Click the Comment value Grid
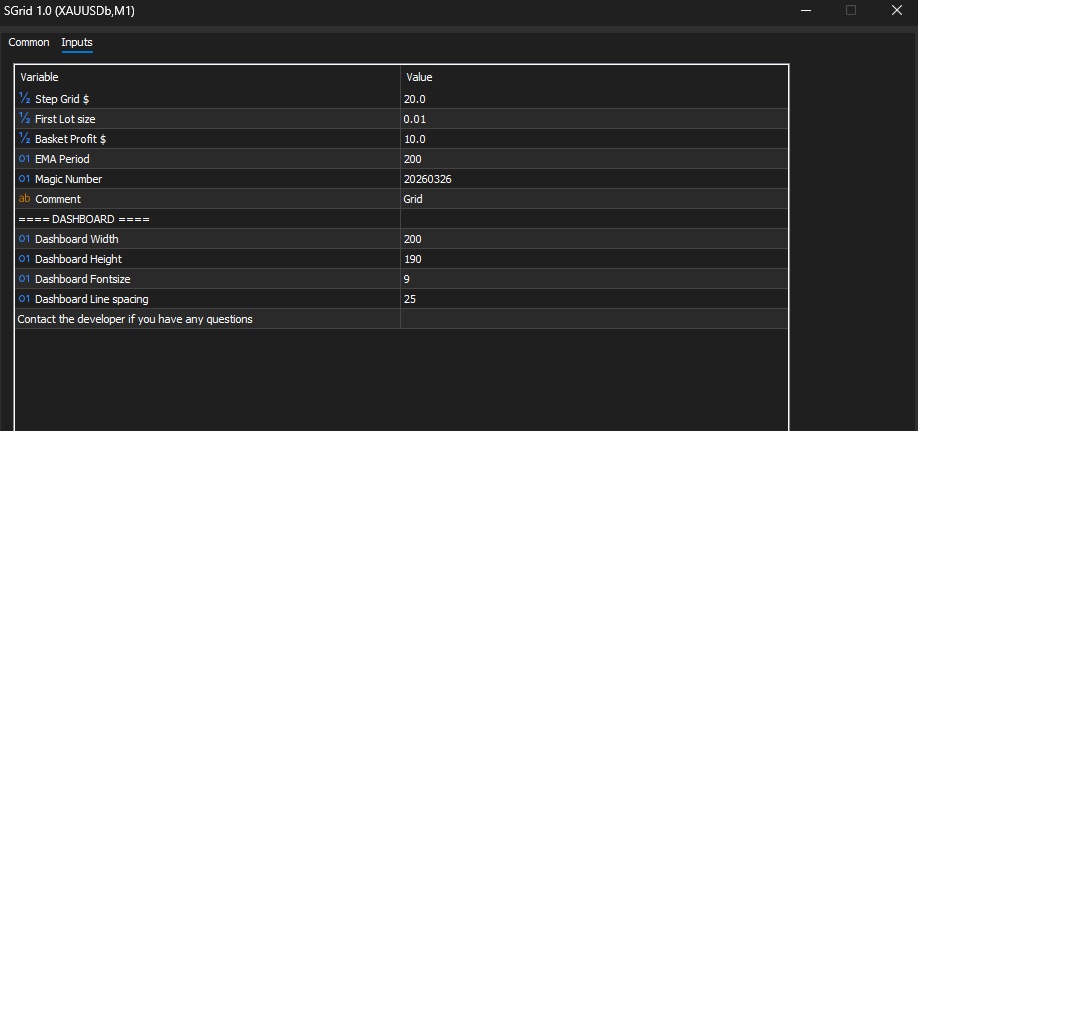The height and width of the screenshot is (1024, 1080). (x=594, y=199)
